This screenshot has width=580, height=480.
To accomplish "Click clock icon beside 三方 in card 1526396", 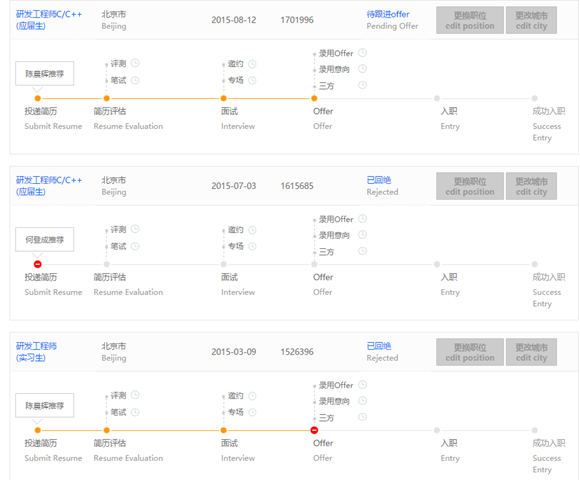I will click(362, 417).
